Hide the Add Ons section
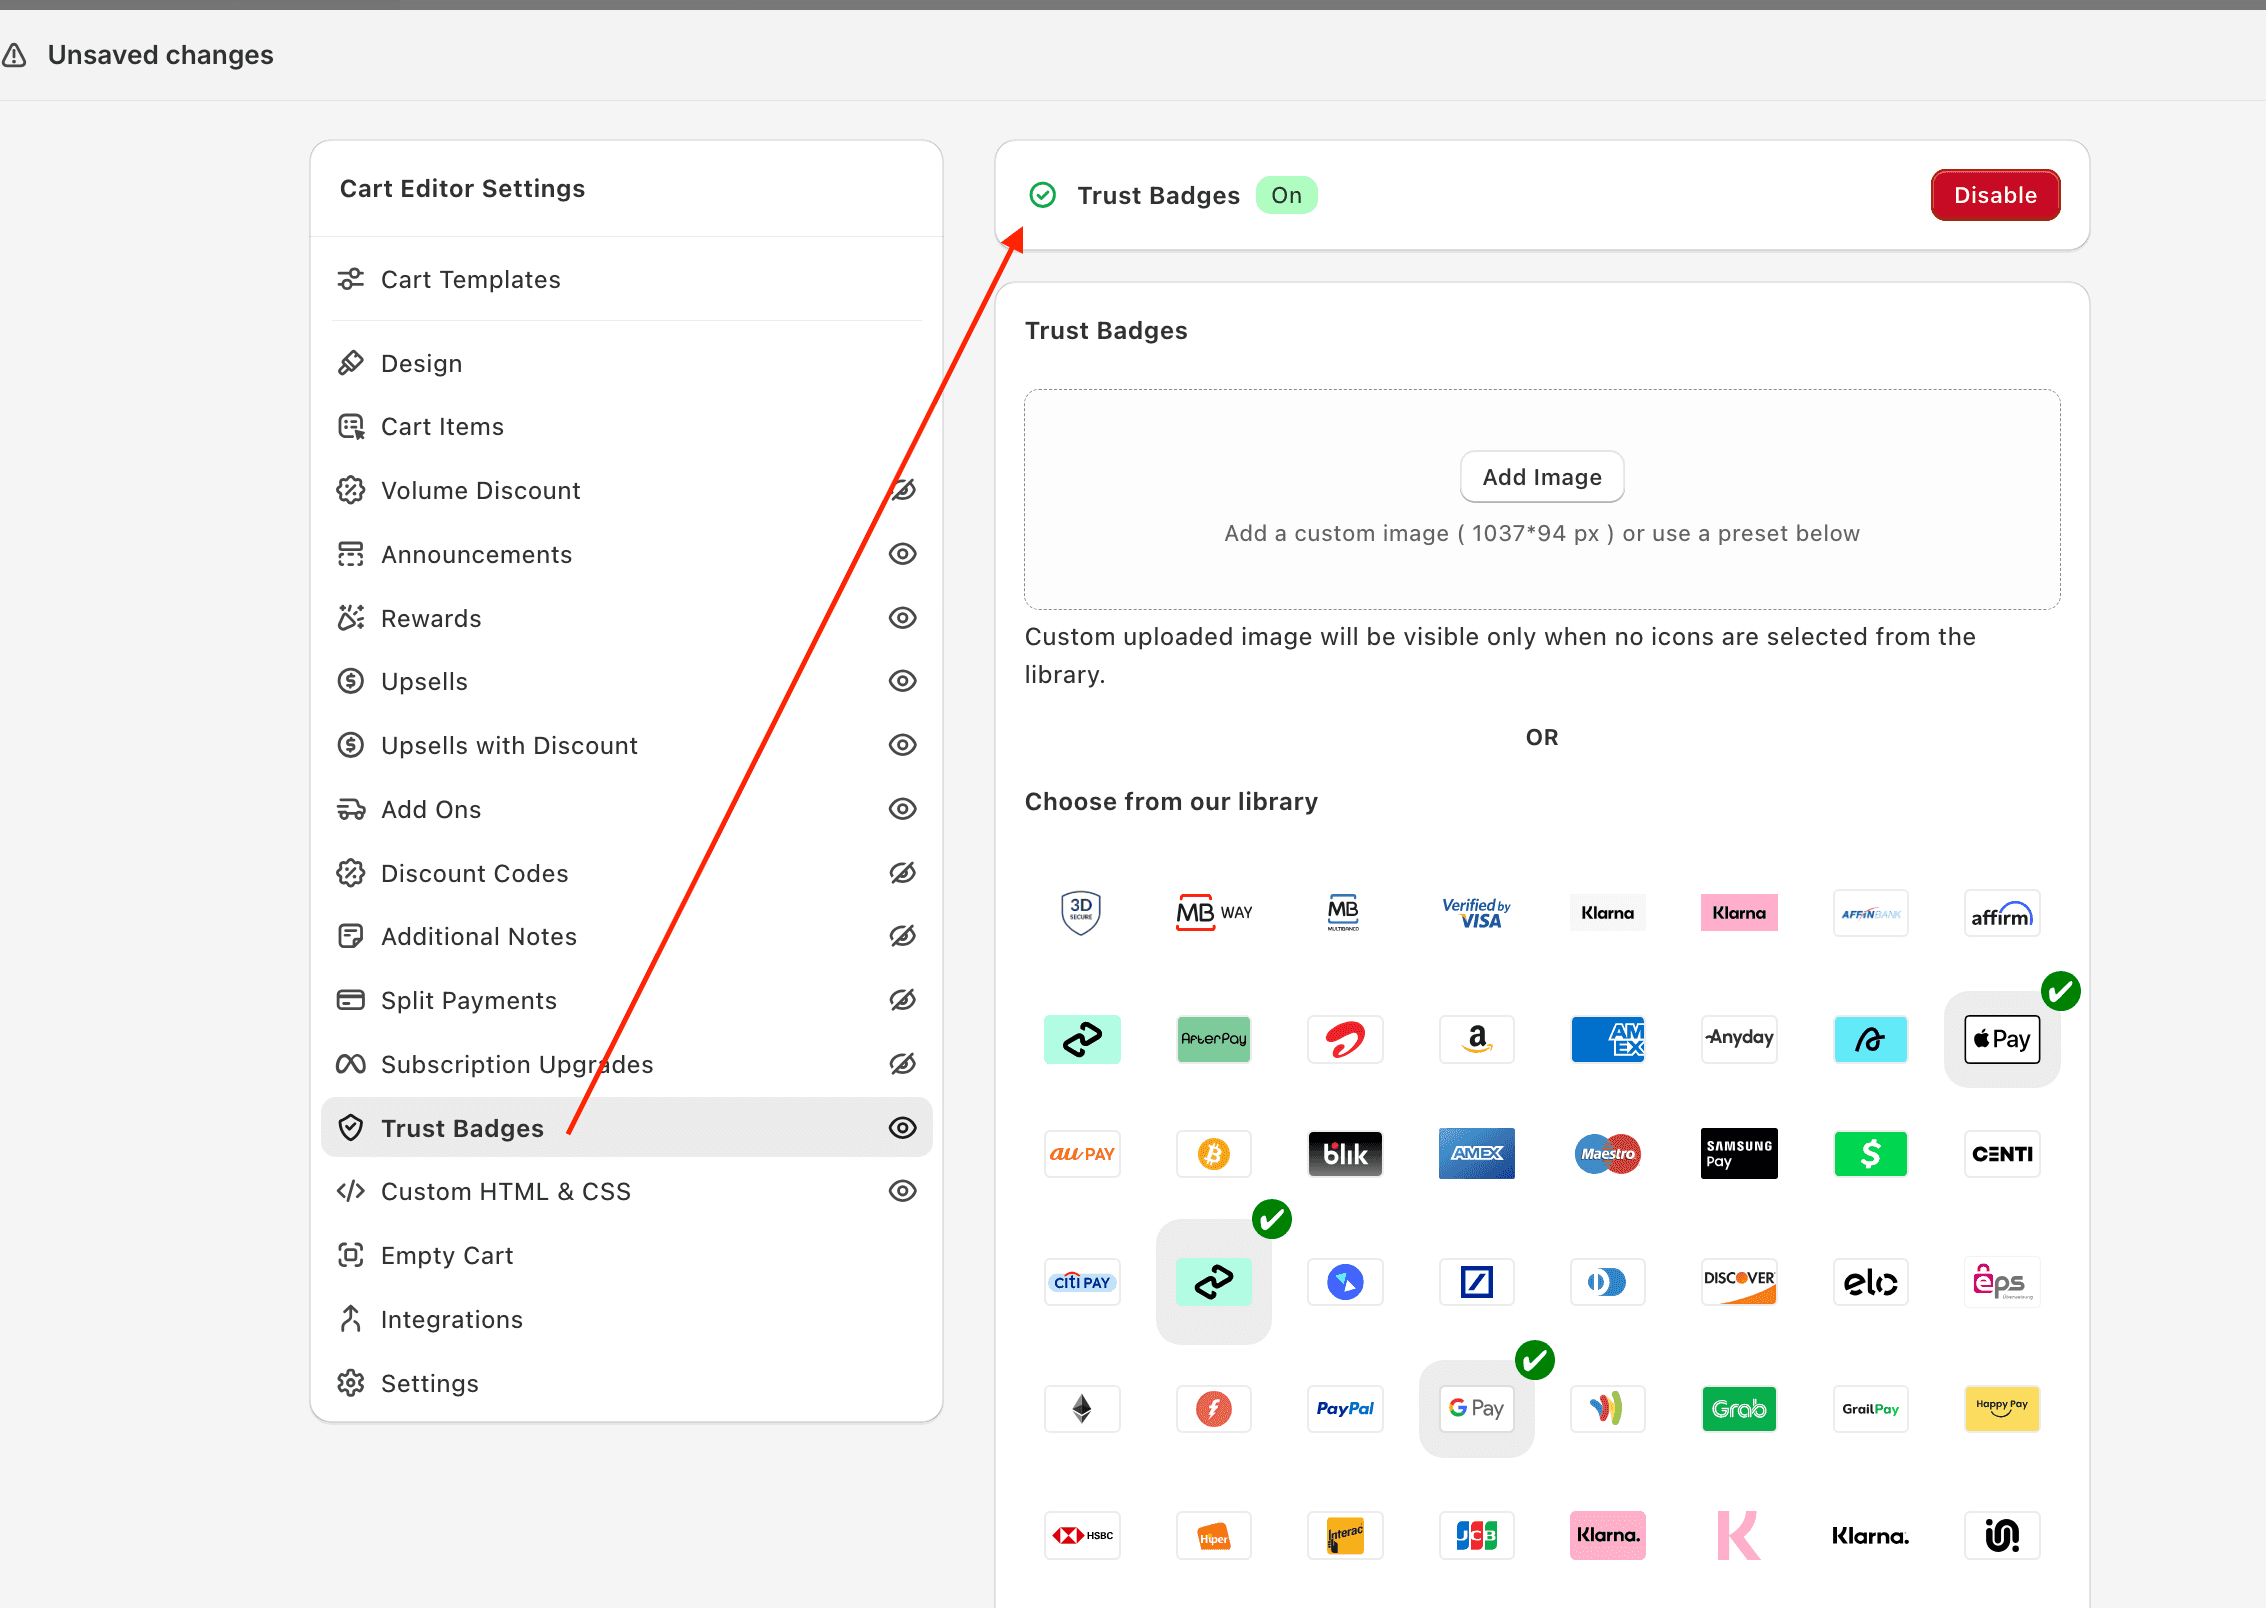The image size is (2266, 1608). (x=903, y=809)
